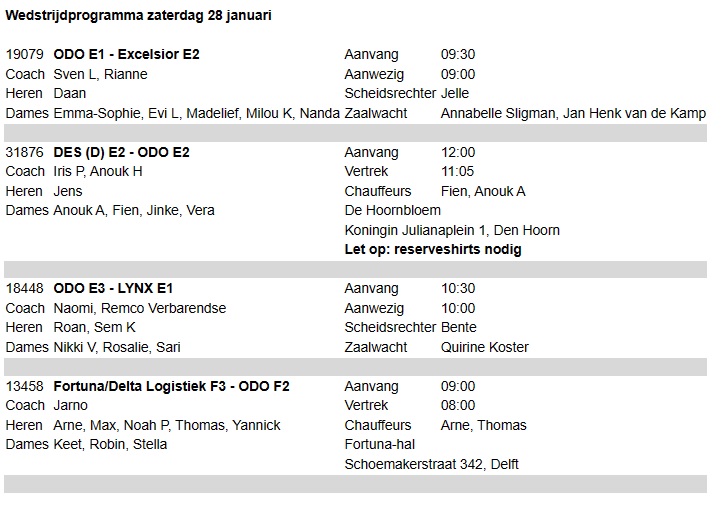Click venue name Fortuna-hal

[x=380, y=444]
